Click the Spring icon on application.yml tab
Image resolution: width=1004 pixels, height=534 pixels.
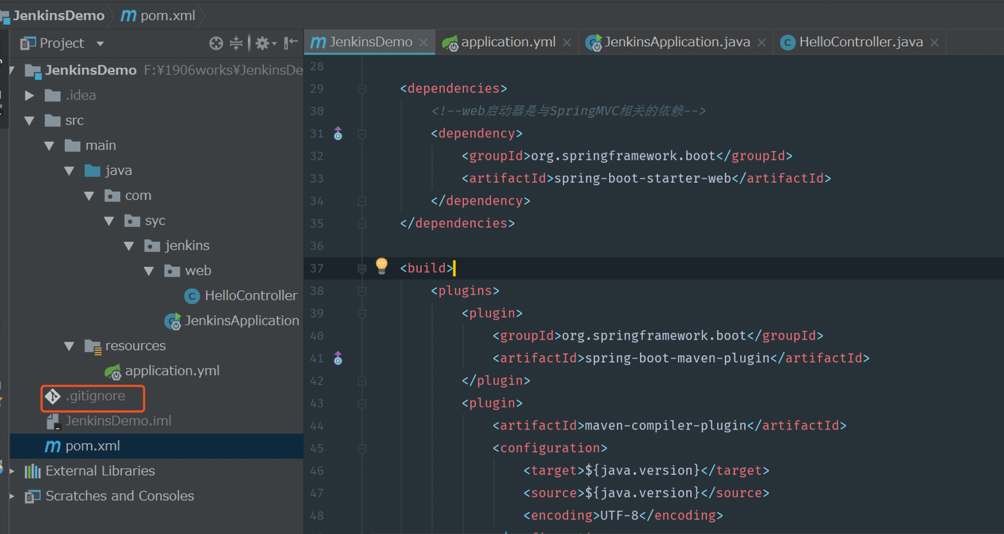click(x=450, y=43)
